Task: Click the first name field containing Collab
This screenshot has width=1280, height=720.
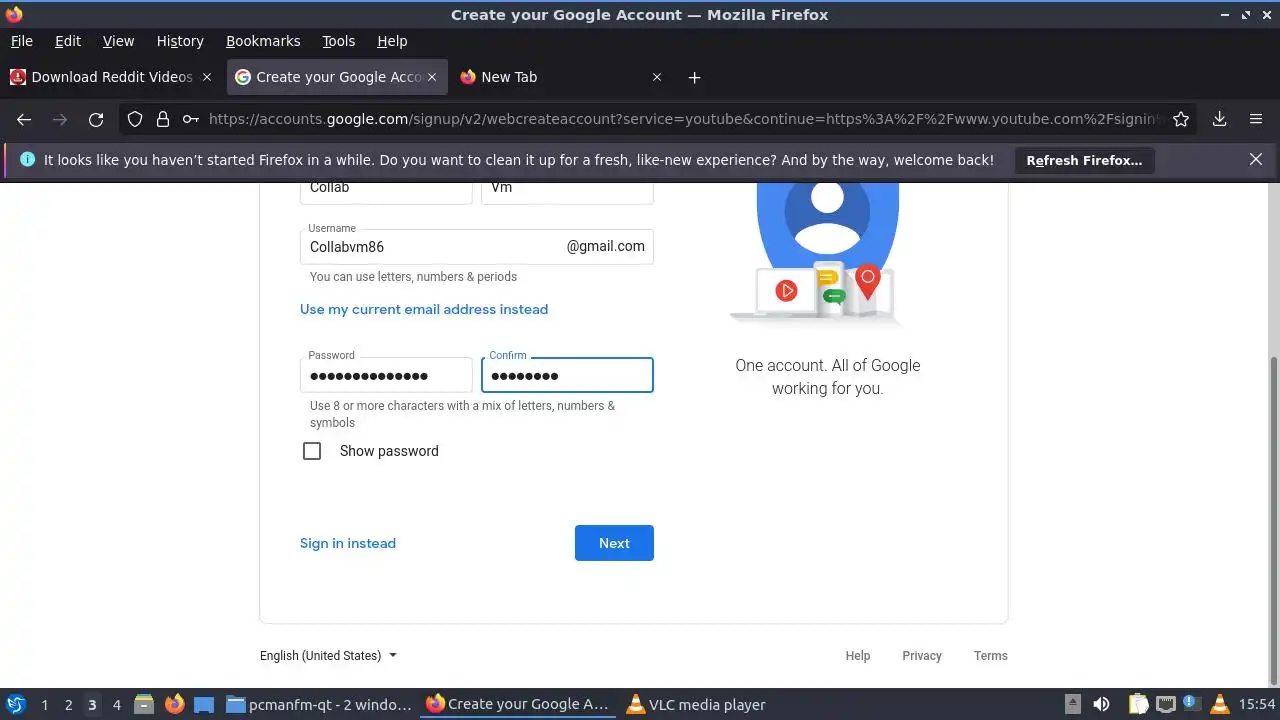Action: (x=386, y=193)
